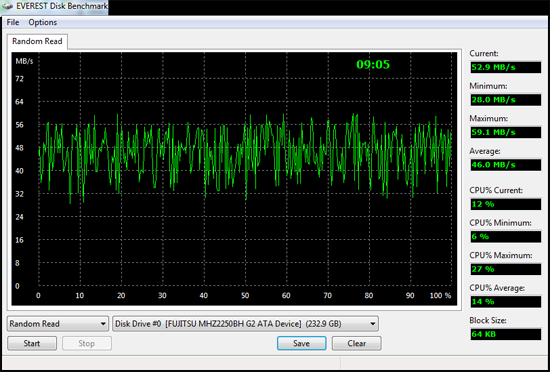Click the Maximum value 59.1 MB/s
This screenshot has width=550, height=372.
505,133
